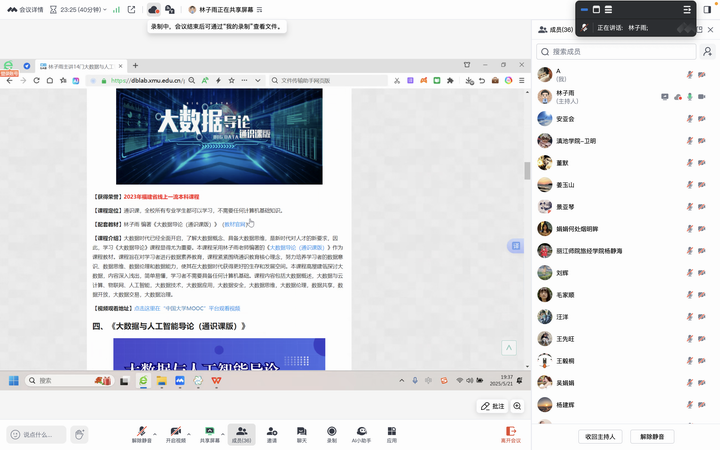Image resolution: width=720 pixels, height=450 pixels.
Task: Click the cloud recording icon on 林子雨 row
Action: 678,97
